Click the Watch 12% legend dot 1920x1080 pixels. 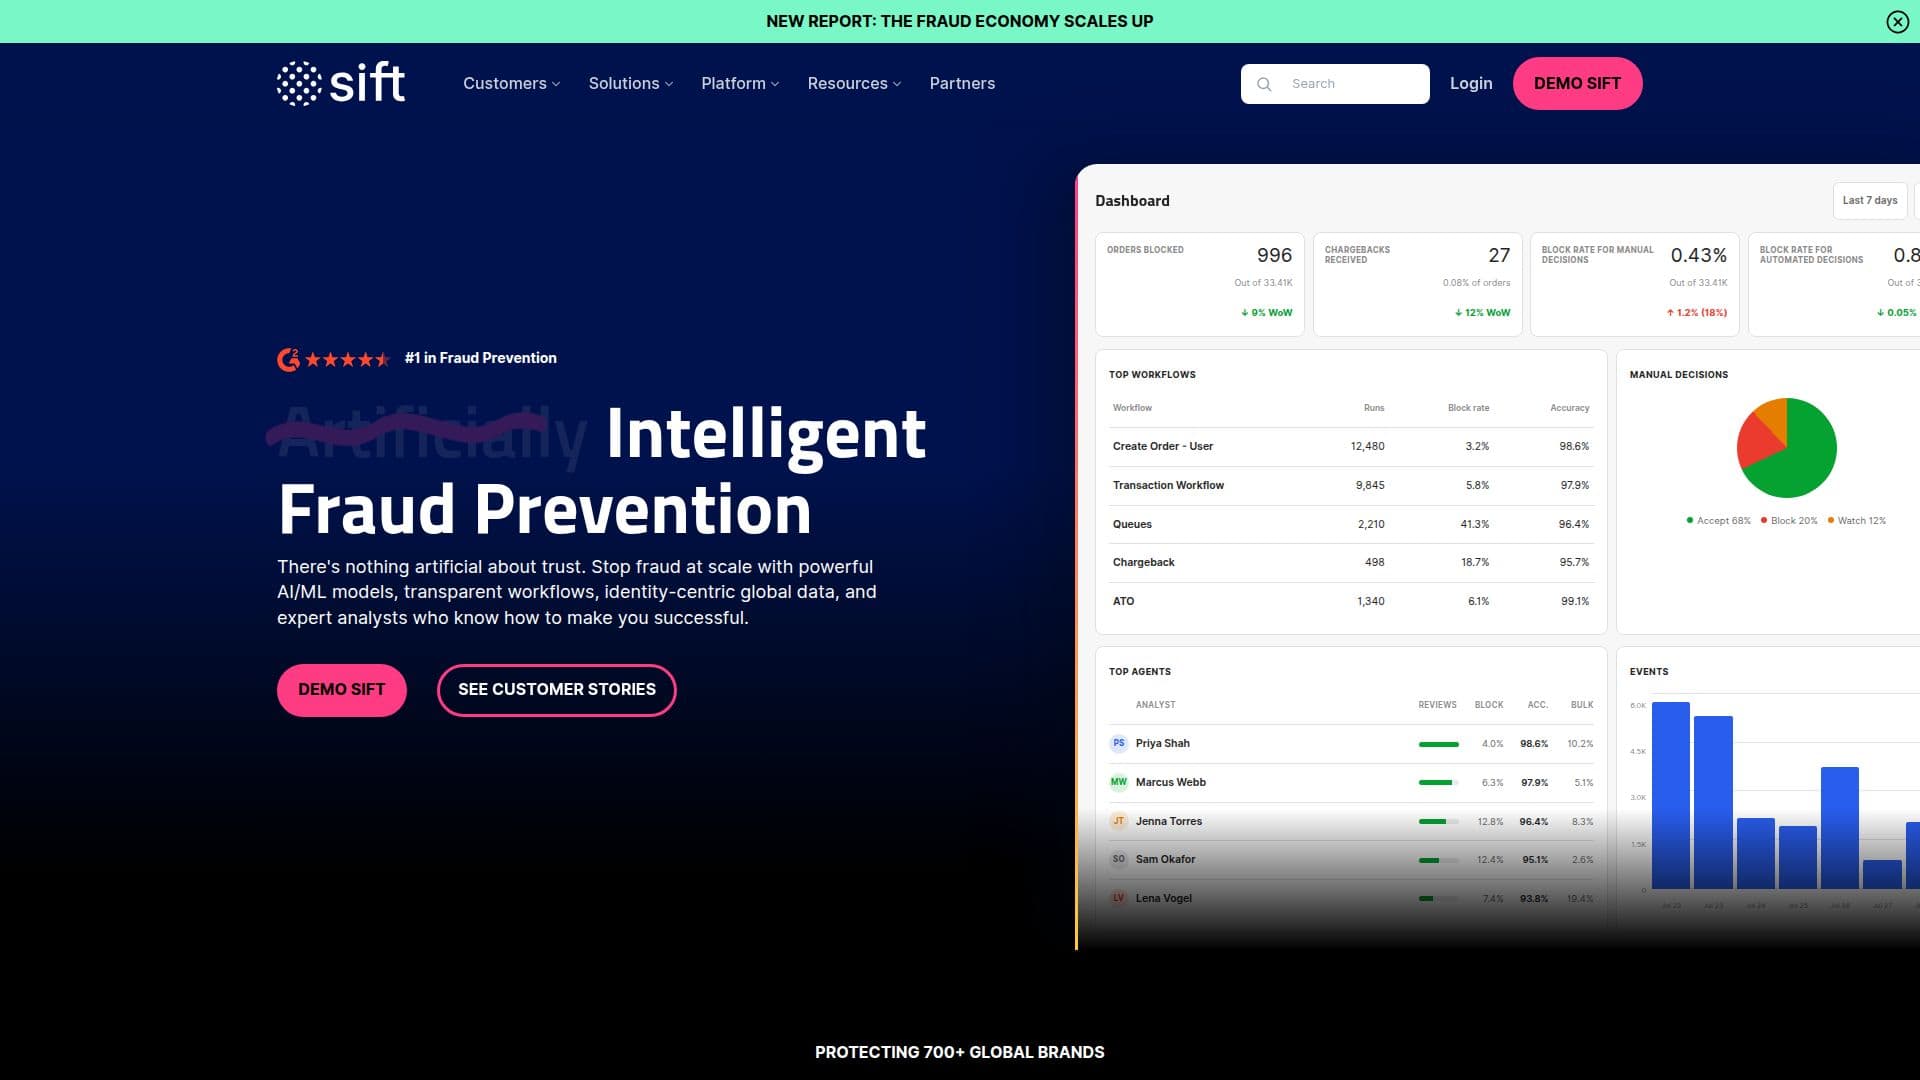(1830, 520)
